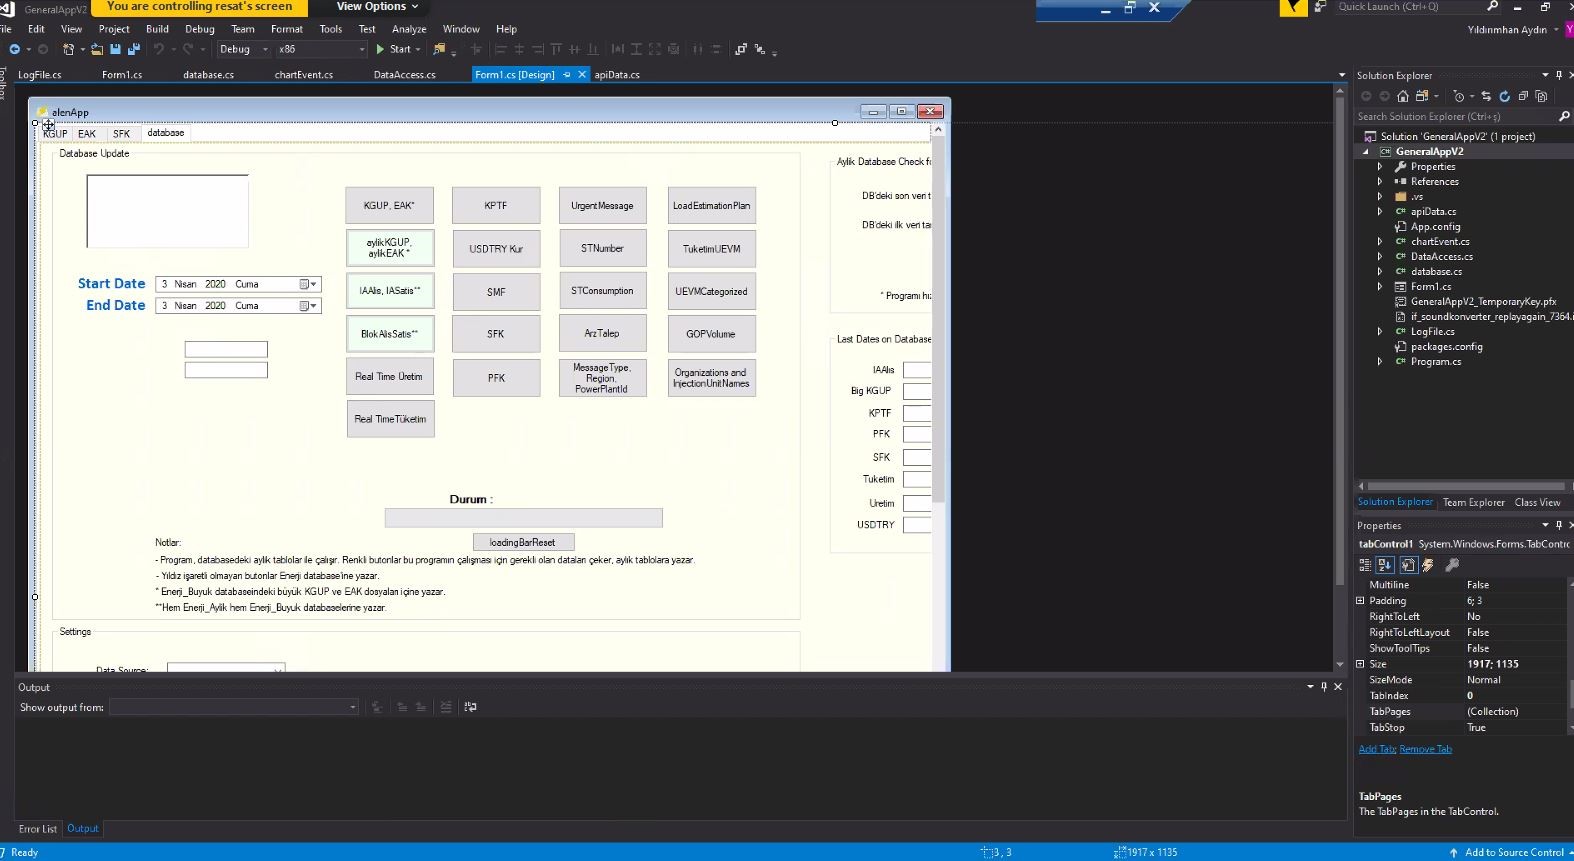Click the green Start debugging arrow
Screen dimensions: 1574x861
(380, 49)
